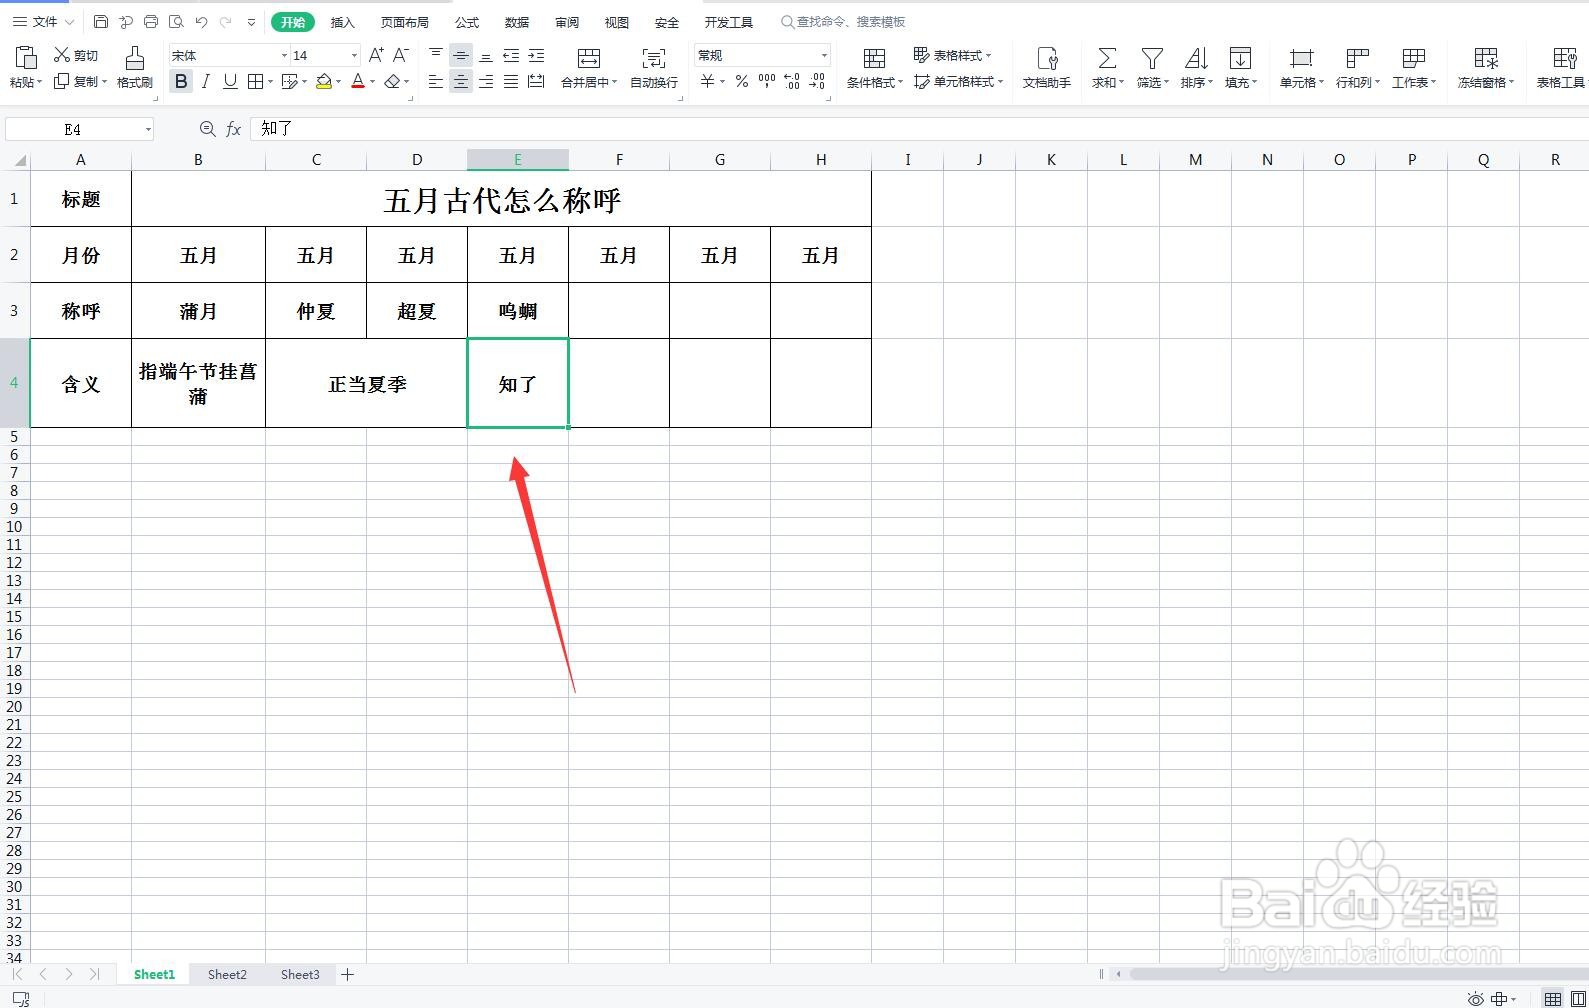1589x1008 pixels.
Task: Increase decimal places
Action: click(792, 81)
